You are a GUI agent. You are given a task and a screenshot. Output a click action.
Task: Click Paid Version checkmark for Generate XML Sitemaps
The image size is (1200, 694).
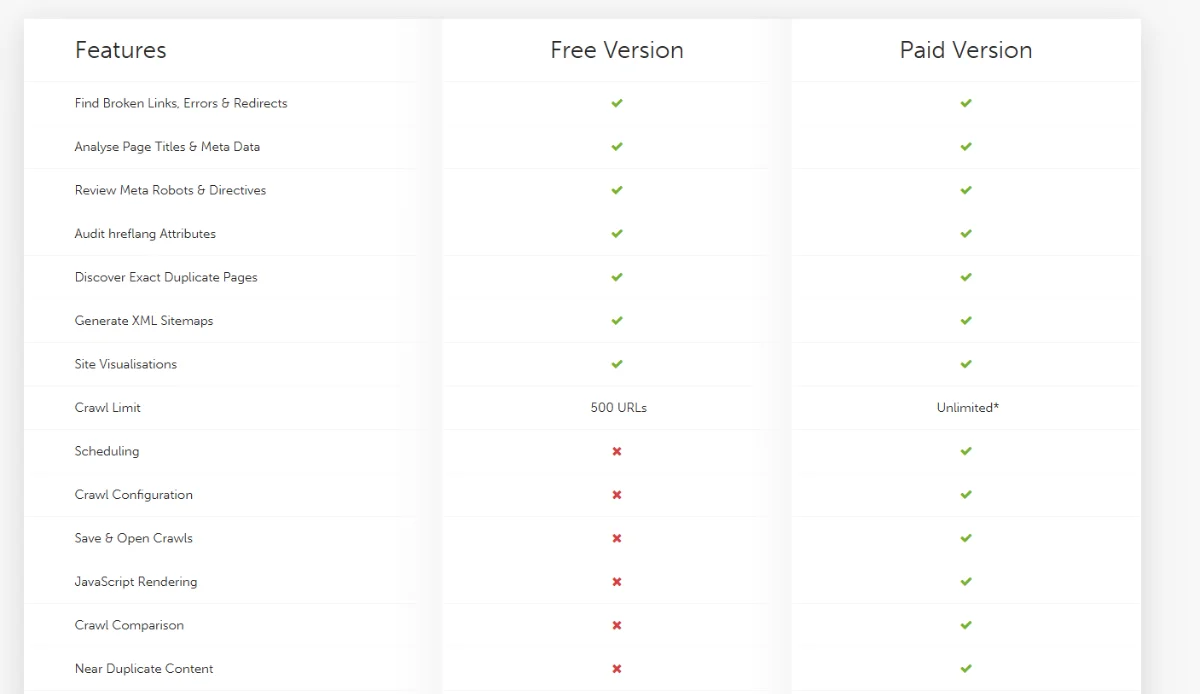(x=966, y=321)
